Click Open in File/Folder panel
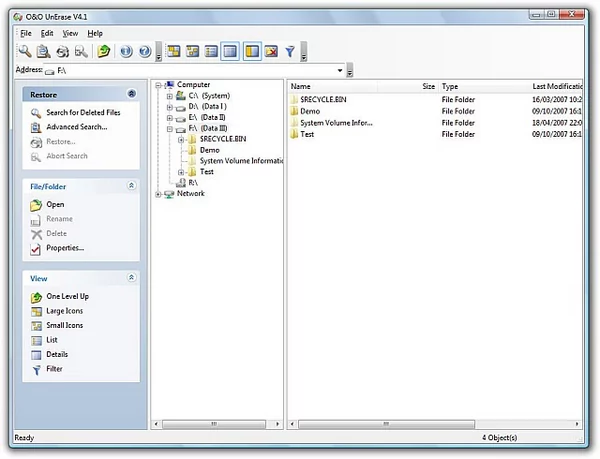The width and height of the screenshot is (600, 459). coord(55,205)
